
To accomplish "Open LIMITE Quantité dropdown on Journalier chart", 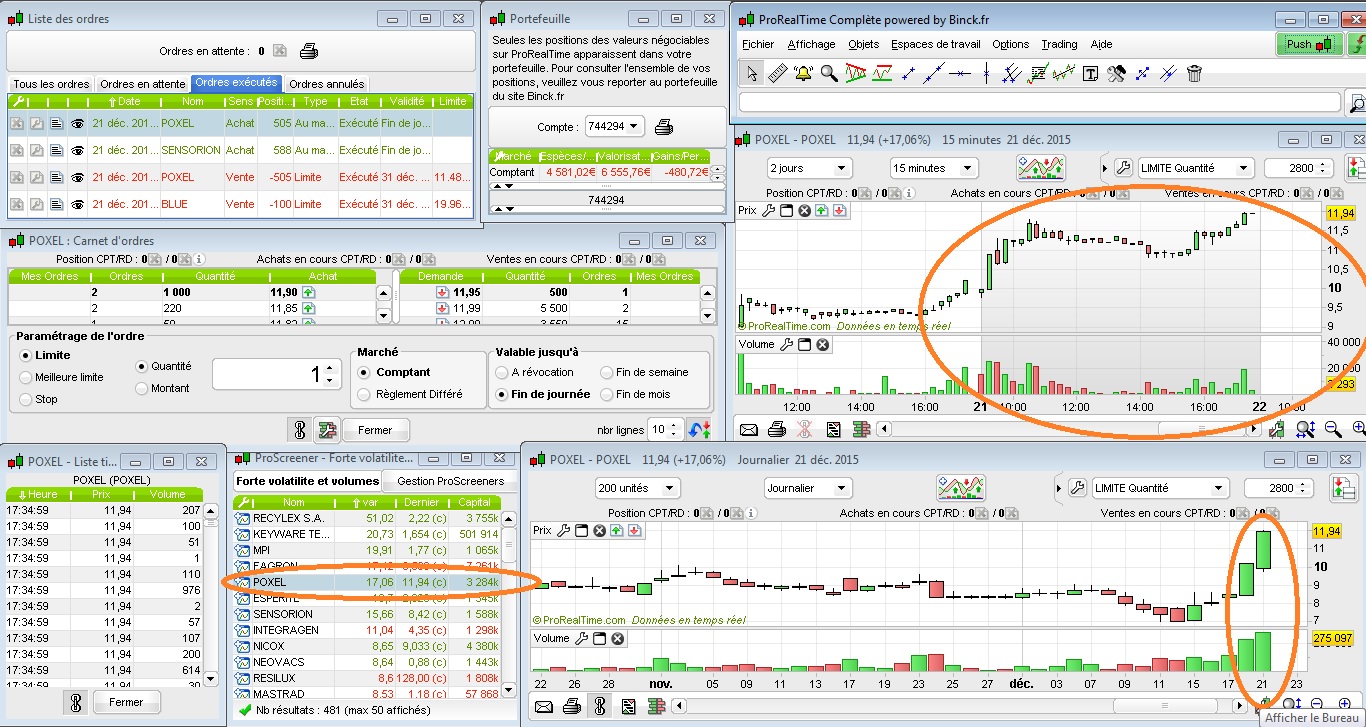I will (1159, 488).
